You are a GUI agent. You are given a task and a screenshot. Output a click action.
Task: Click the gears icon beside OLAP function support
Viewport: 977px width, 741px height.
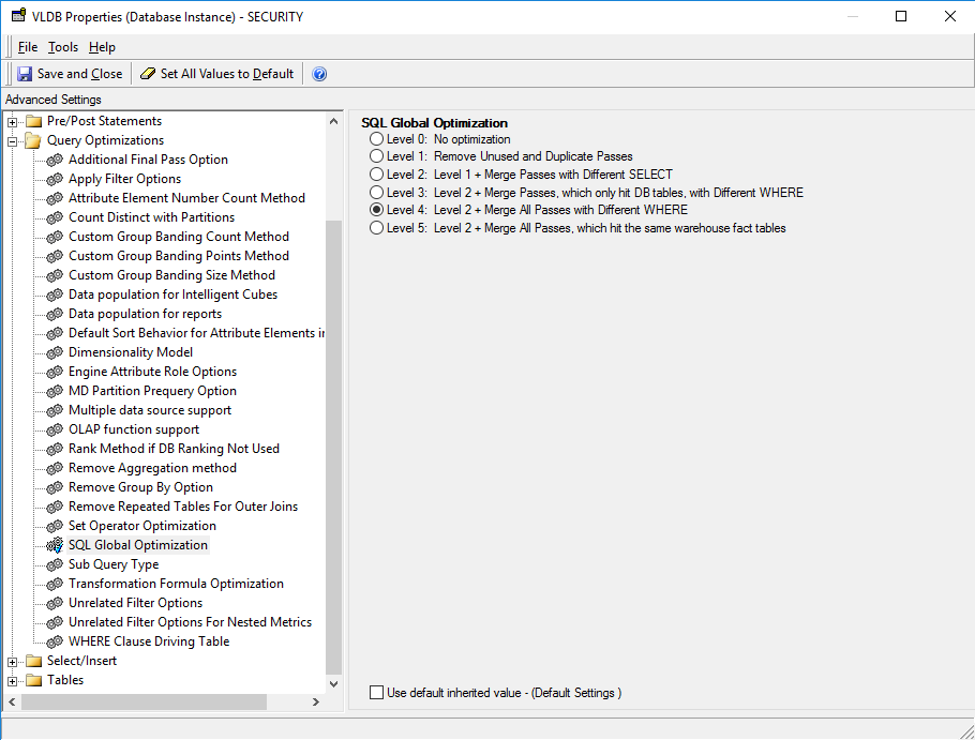(x=54, y=429)
